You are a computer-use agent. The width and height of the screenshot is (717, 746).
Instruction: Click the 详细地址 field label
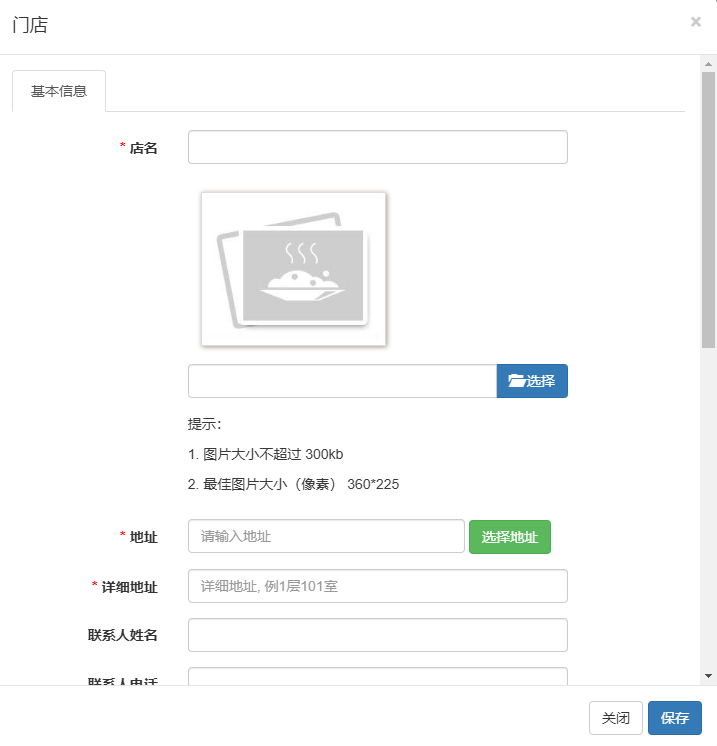(x=130, y=587)
